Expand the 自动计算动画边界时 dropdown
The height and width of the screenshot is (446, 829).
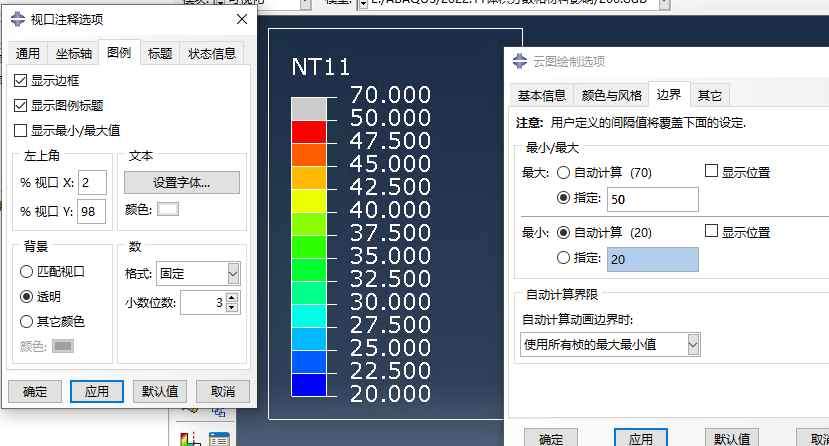click(x=692, y=345)
